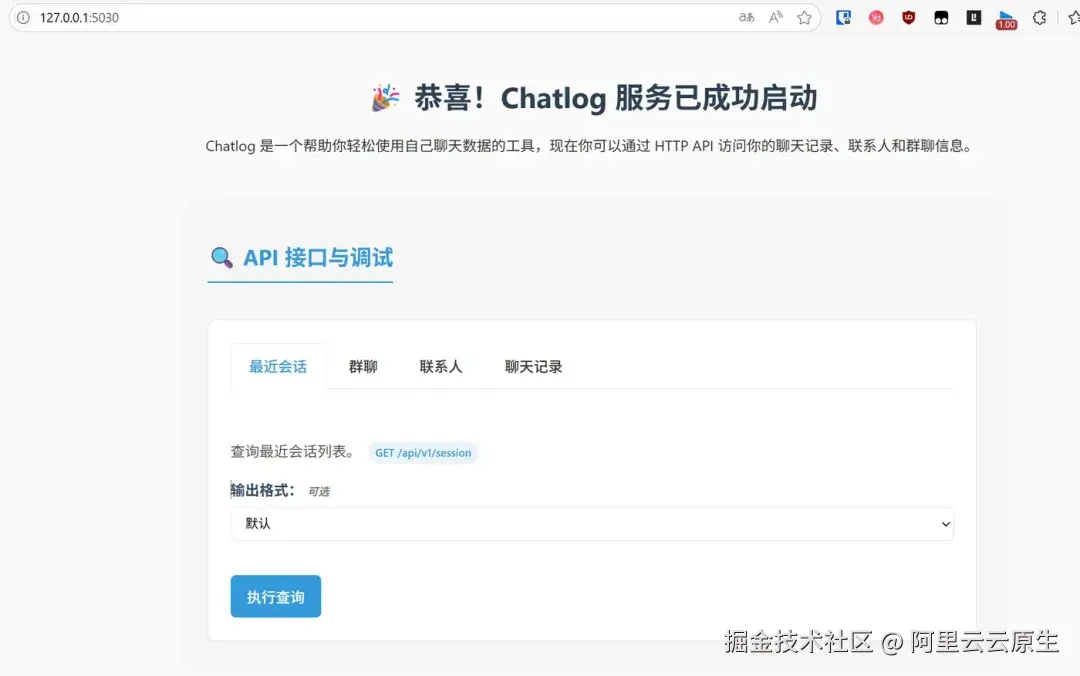Expand the 输出格式 dropdown set to 默认
Image resolution: width=1080 pixels, height=676 pixels.
[592, 524]
